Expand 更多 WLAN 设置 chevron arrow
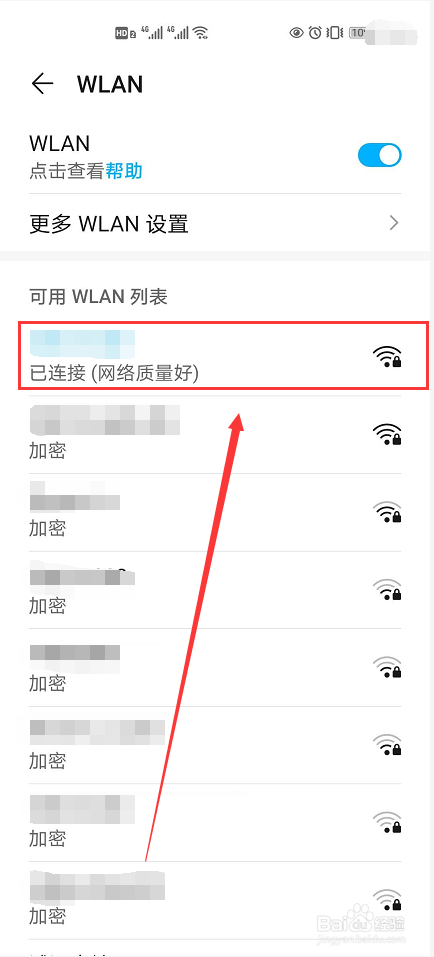The image size is (434, 957). [394, 223]
